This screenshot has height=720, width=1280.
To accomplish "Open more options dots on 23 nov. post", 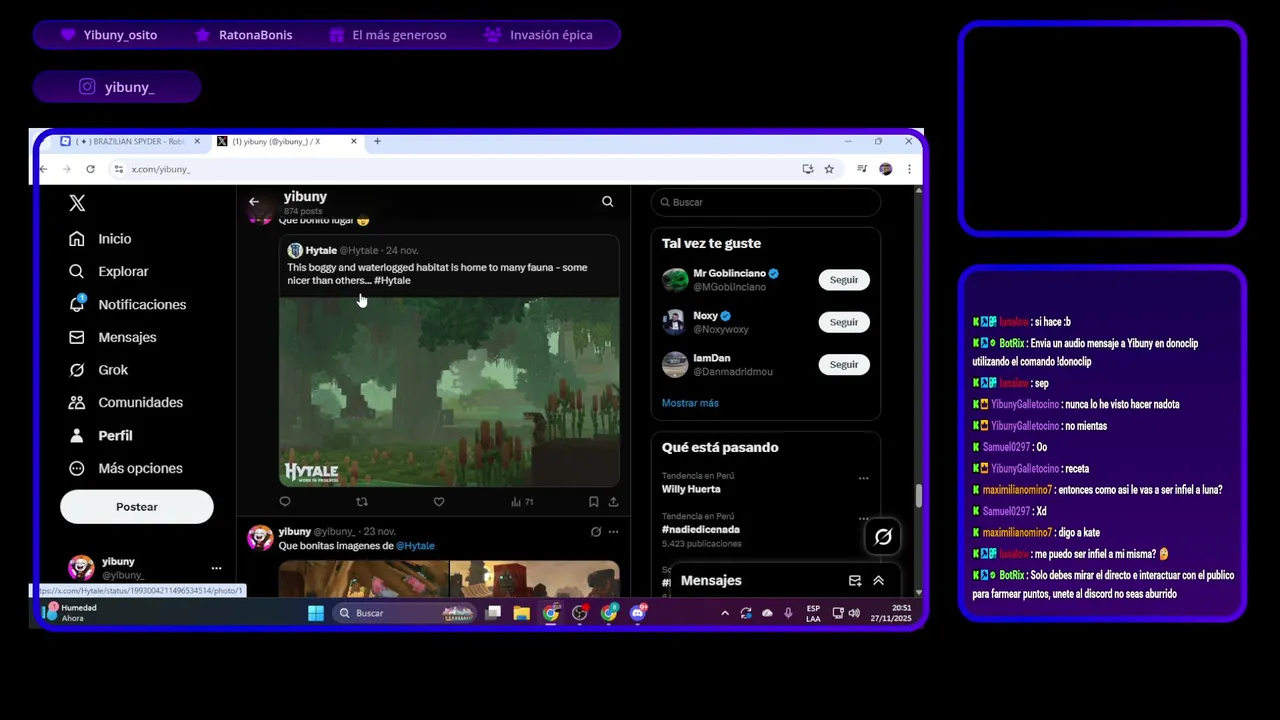I will 613,532.
